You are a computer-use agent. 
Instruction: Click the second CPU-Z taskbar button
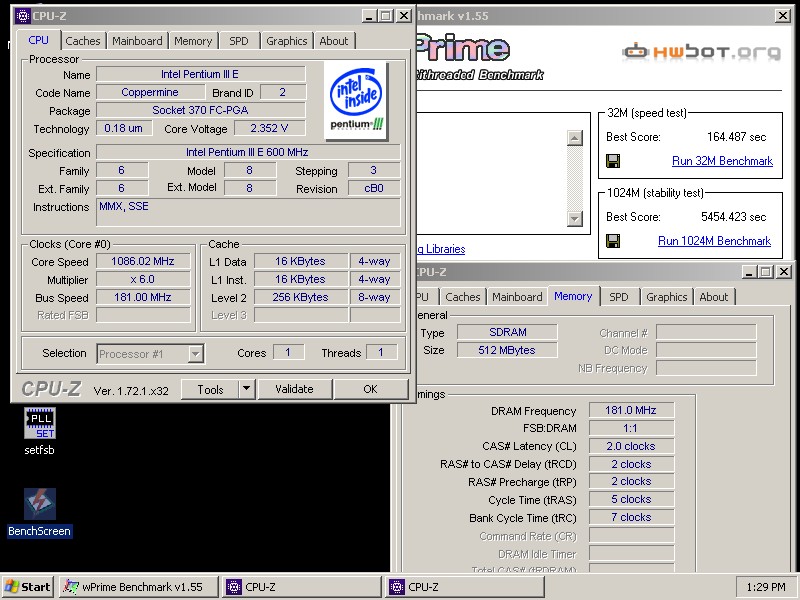pyautogui.click(x=465, y=587)
